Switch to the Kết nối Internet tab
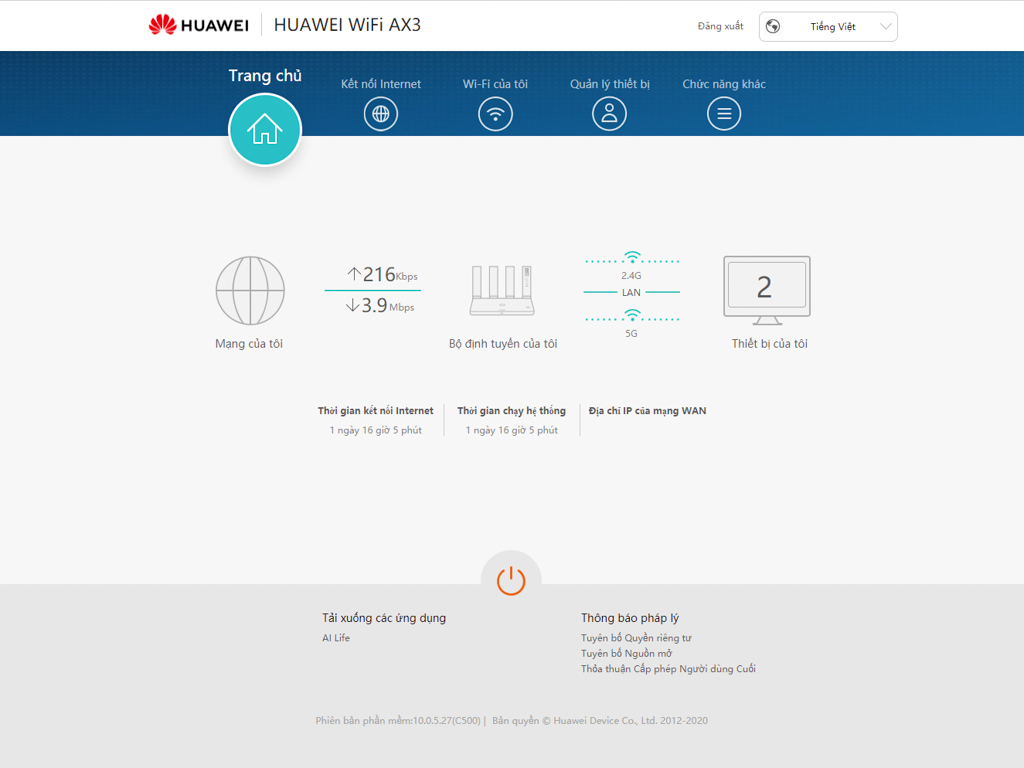Screen dimensions: 1024x768 coord(381,84)
